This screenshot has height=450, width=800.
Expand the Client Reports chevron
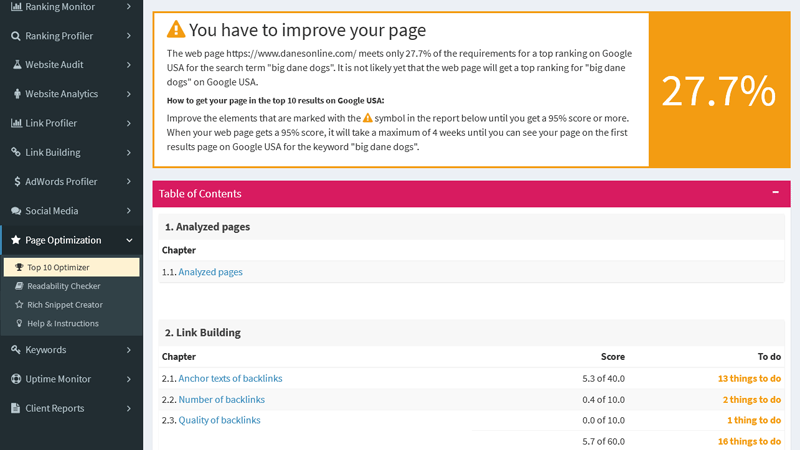(129, 408)
